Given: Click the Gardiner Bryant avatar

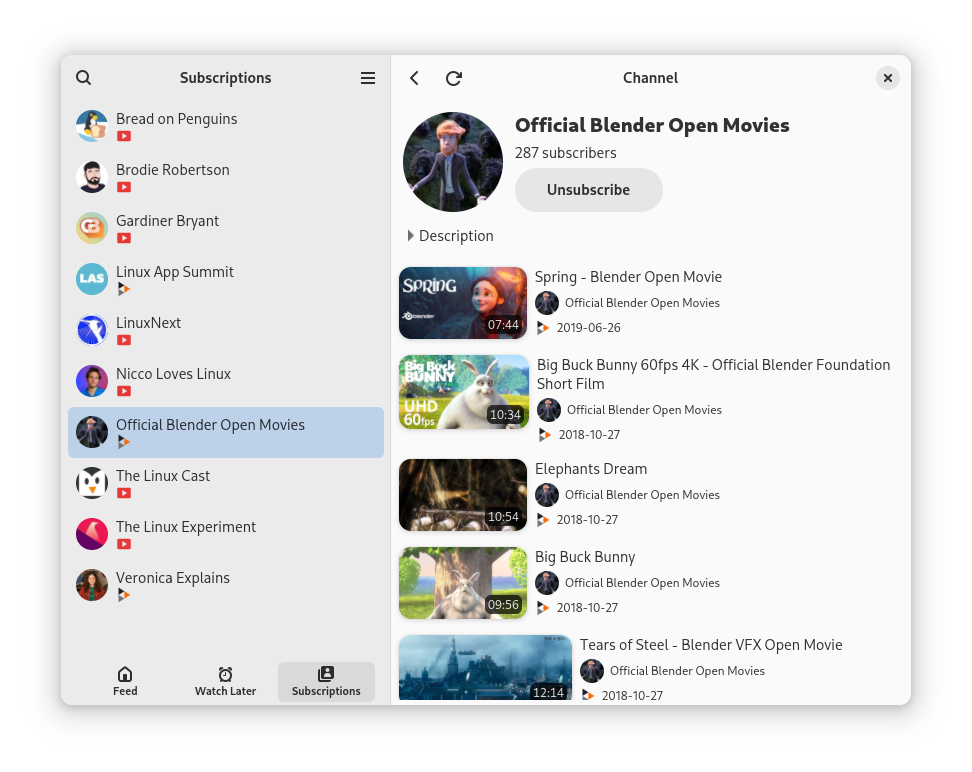Looking at the screenshot, I should pyautogui.click(x=92, y=228).
